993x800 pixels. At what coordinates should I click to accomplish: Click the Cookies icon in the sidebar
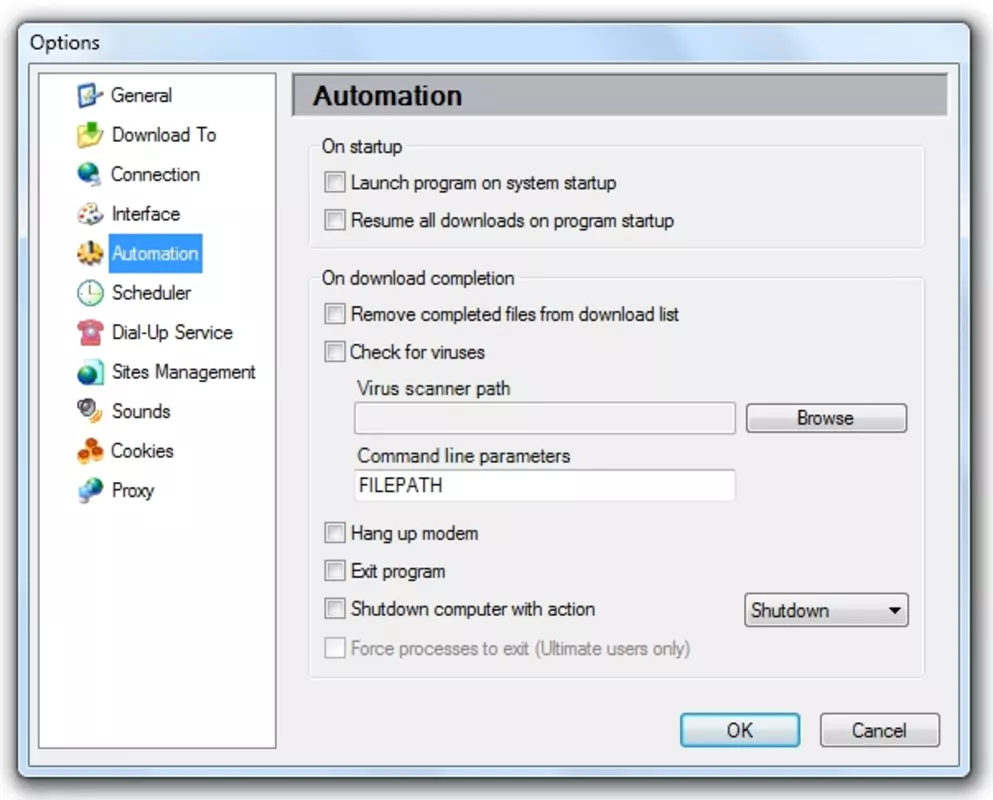tap(90, 451)
